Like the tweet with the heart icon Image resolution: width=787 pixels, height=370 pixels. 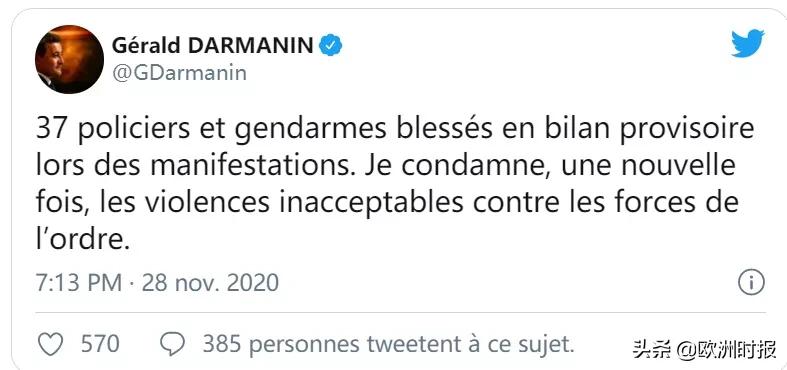[51, 344]
